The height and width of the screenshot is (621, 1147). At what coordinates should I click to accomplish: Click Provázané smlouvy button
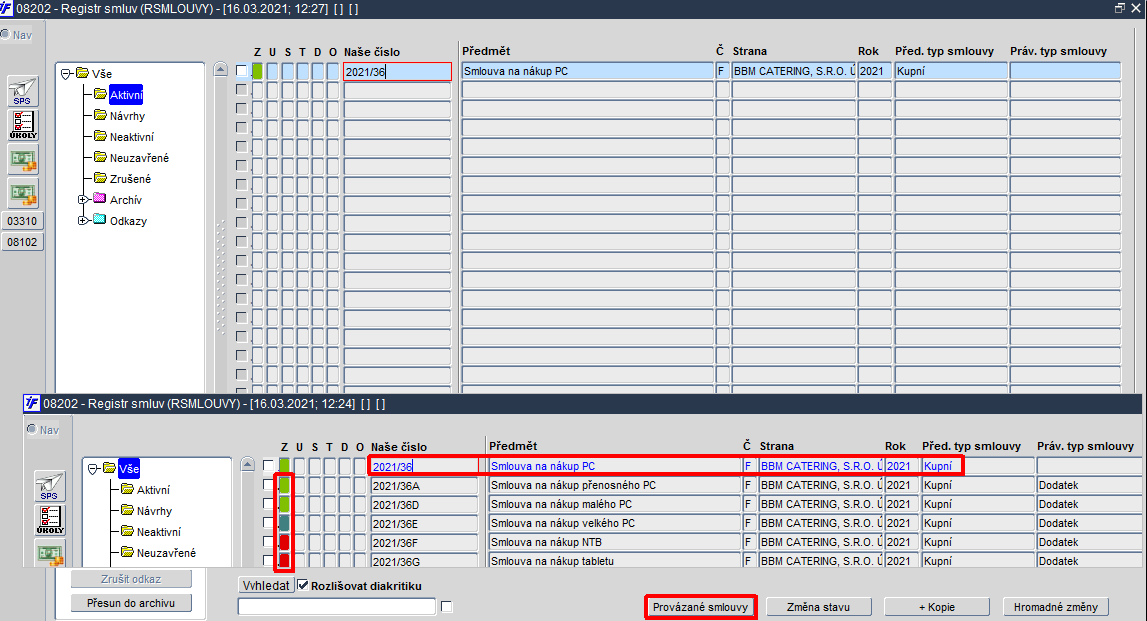(700, 607)
